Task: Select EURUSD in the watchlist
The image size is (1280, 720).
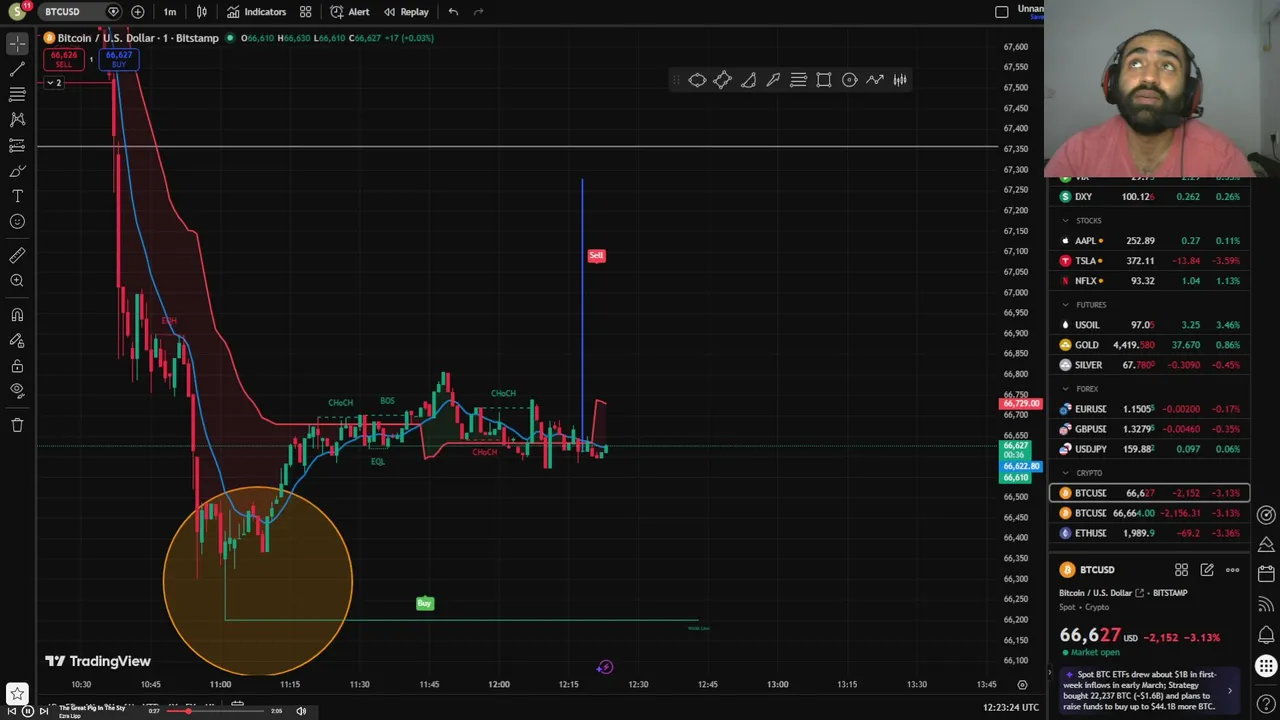Action: pyautogui.click(x=1149, y=409)
